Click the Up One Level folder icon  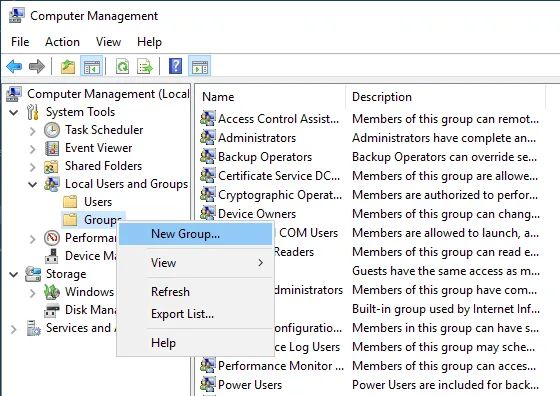[x=68, y=66]
